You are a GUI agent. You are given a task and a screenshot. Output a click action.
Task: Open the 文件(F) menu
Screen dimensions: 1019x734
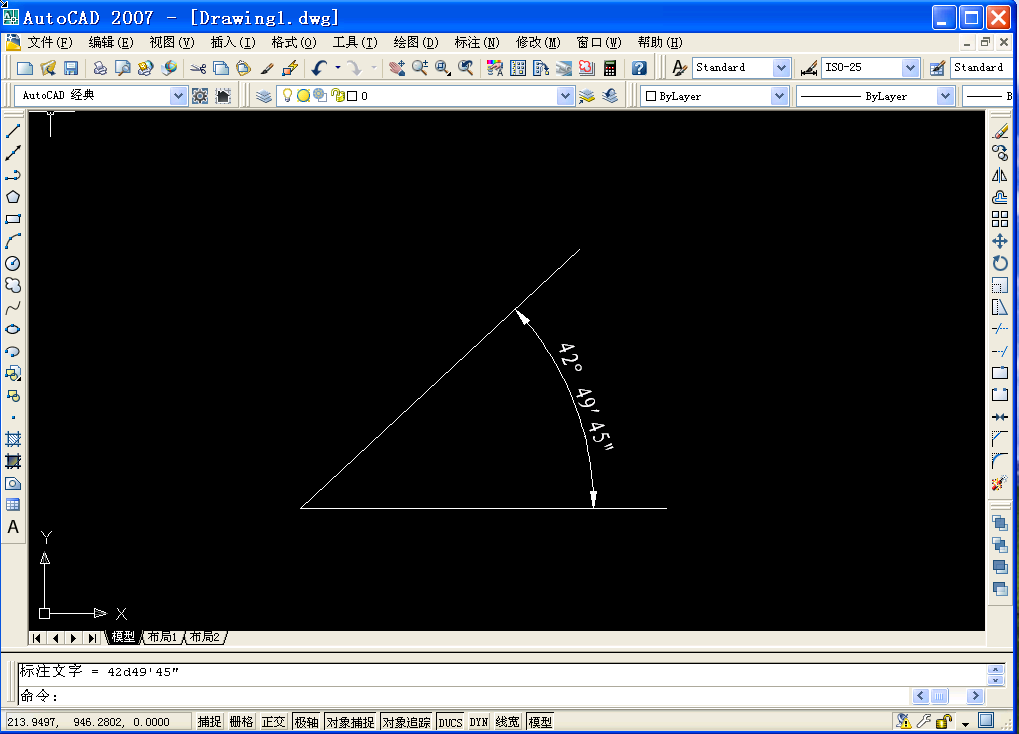coord(49,43)
